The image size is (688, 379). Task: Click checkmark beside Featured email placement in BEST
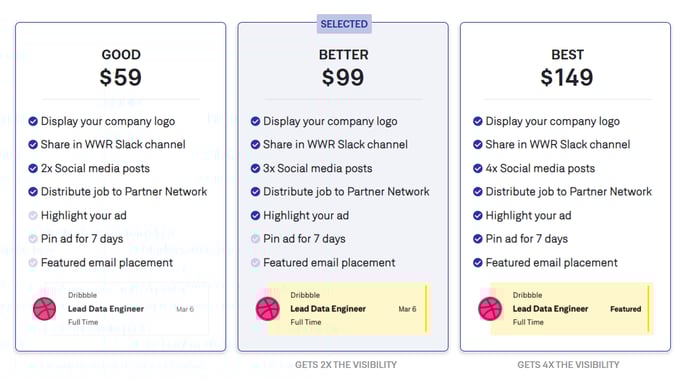point(478,263)
